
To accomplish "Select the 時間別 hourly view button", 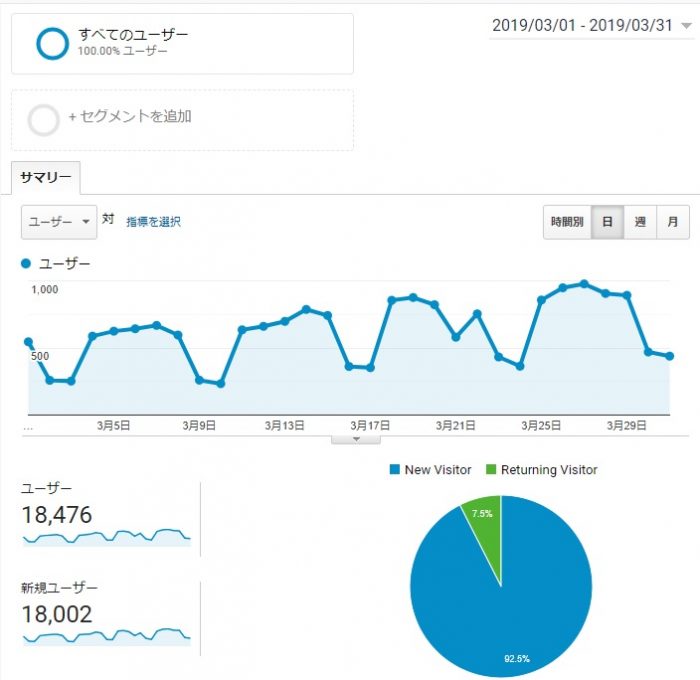I will click(x=566, y=222).
